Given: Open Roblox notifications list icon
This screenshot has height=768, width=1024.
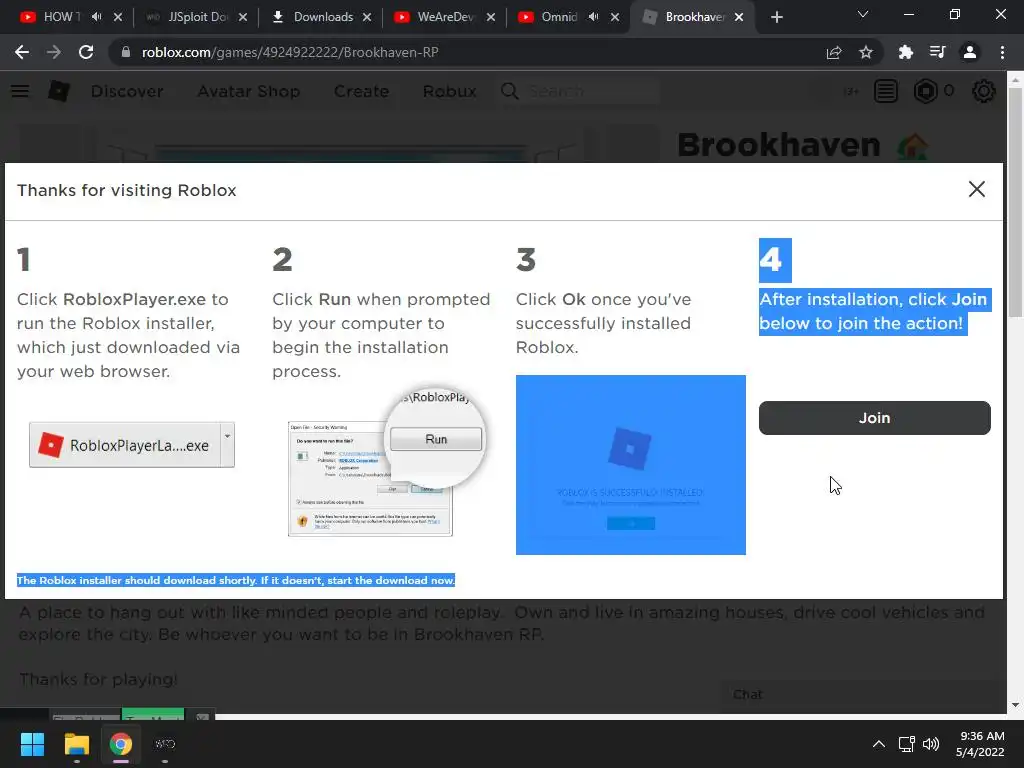Looking at the screenshot, I should tap(886, 91).
